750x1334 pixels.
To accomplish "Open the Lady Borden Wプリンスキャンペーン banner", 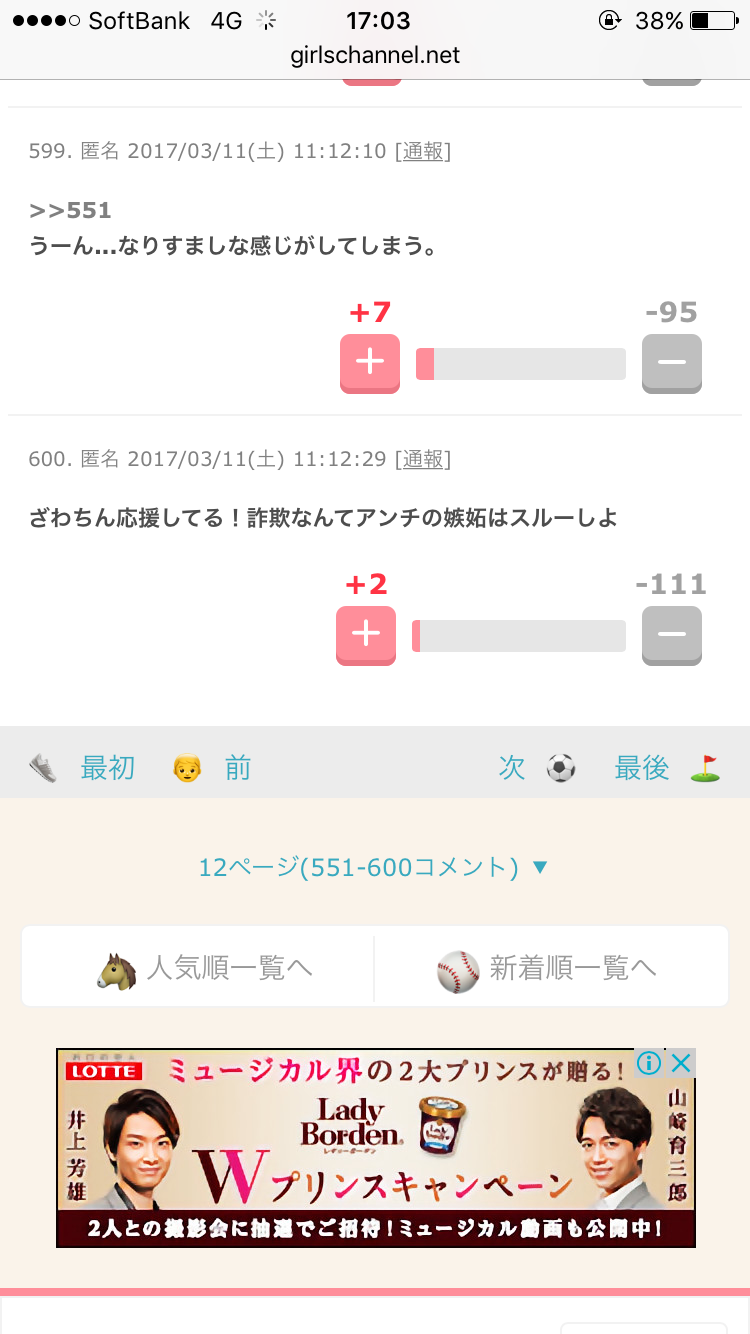I will point(376,1148).
